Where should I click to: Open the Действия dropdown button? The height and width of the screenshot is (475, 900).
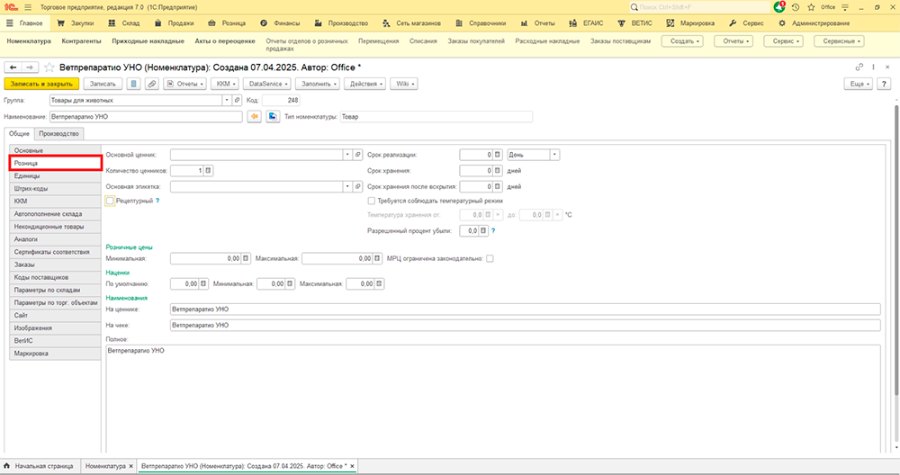pyautogui.click(x=365, y=84)
